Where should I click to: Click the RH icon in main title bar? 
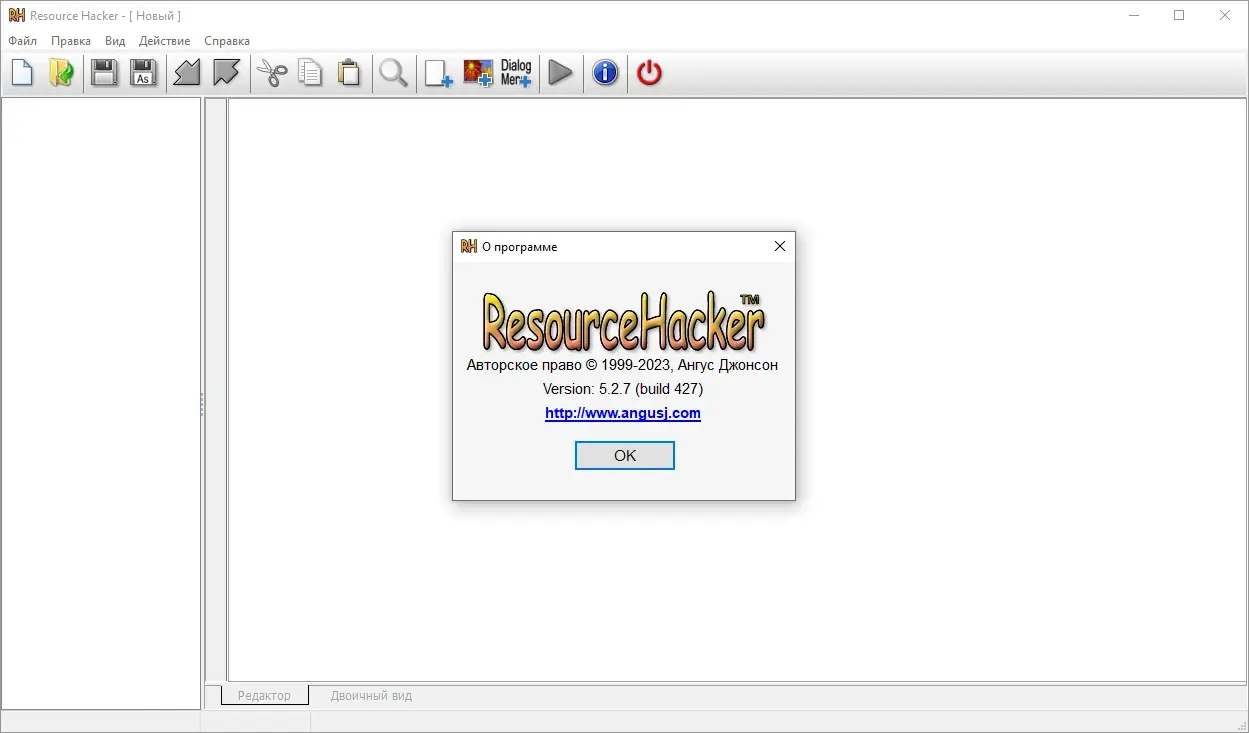pyautogui.click(x=16, y=15)
